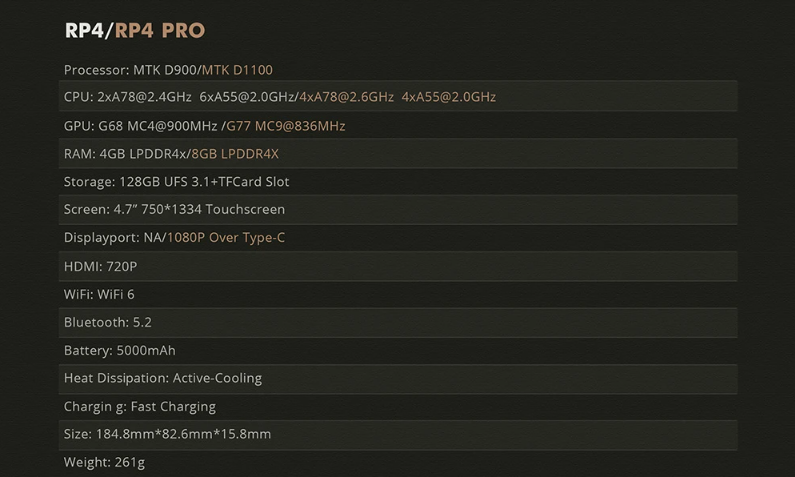Click the RP4 heading text
The image size is (795, 477).
click(84, 30)
